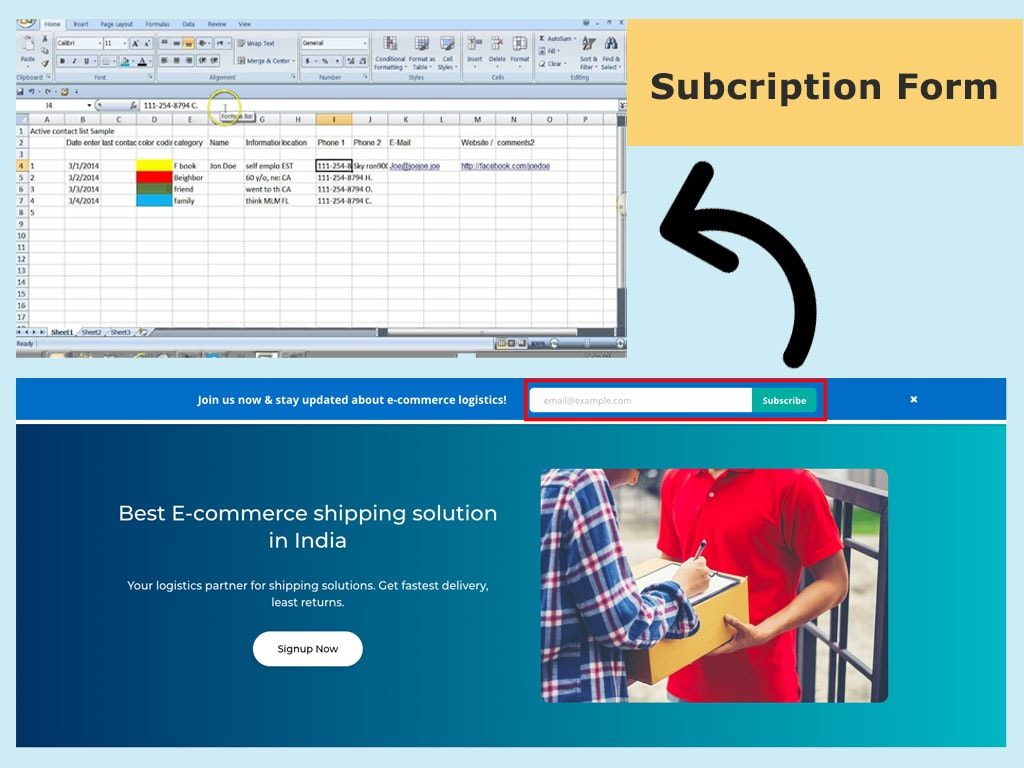The height and width of the screenshot is (768, 1024).
Task: Select the Sheet3 worksheet tab
Action: click(120, 332)
